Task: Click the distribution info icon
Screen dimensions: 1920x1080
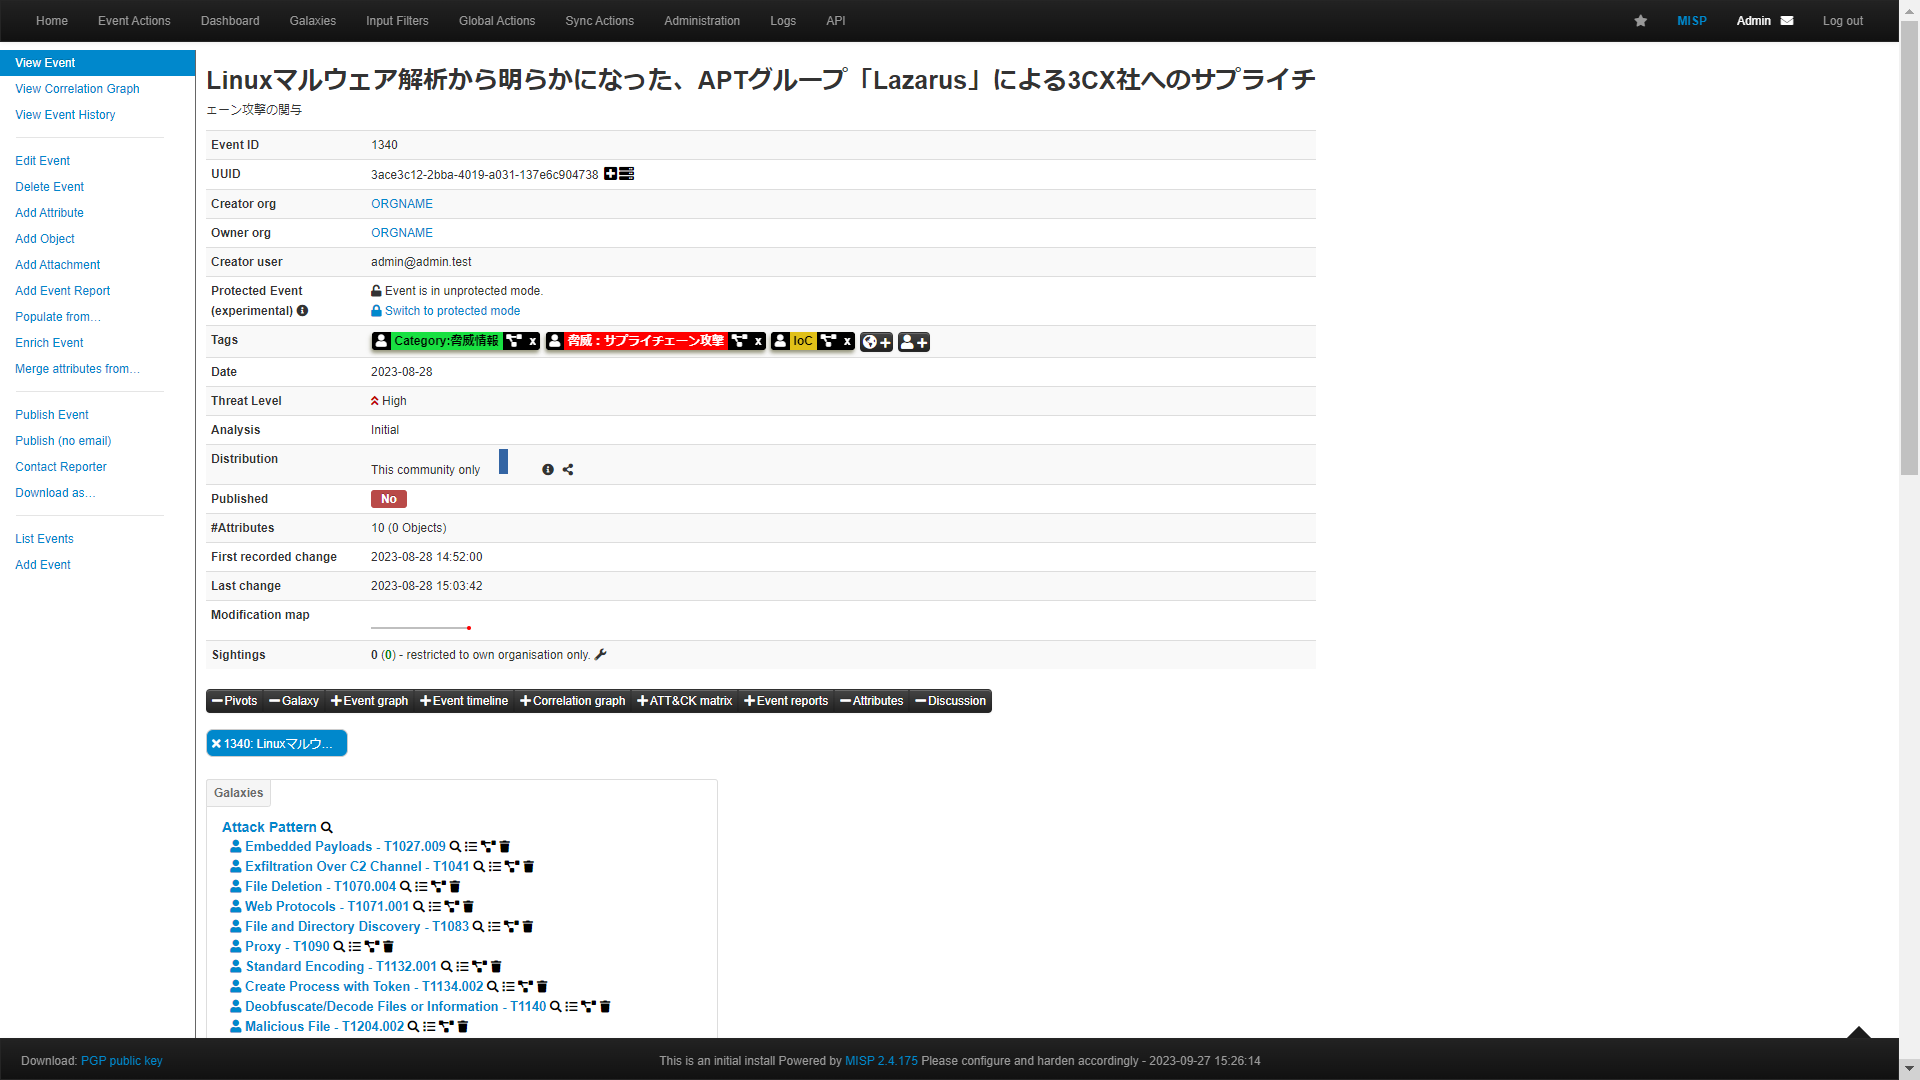Action: point(548,470)
